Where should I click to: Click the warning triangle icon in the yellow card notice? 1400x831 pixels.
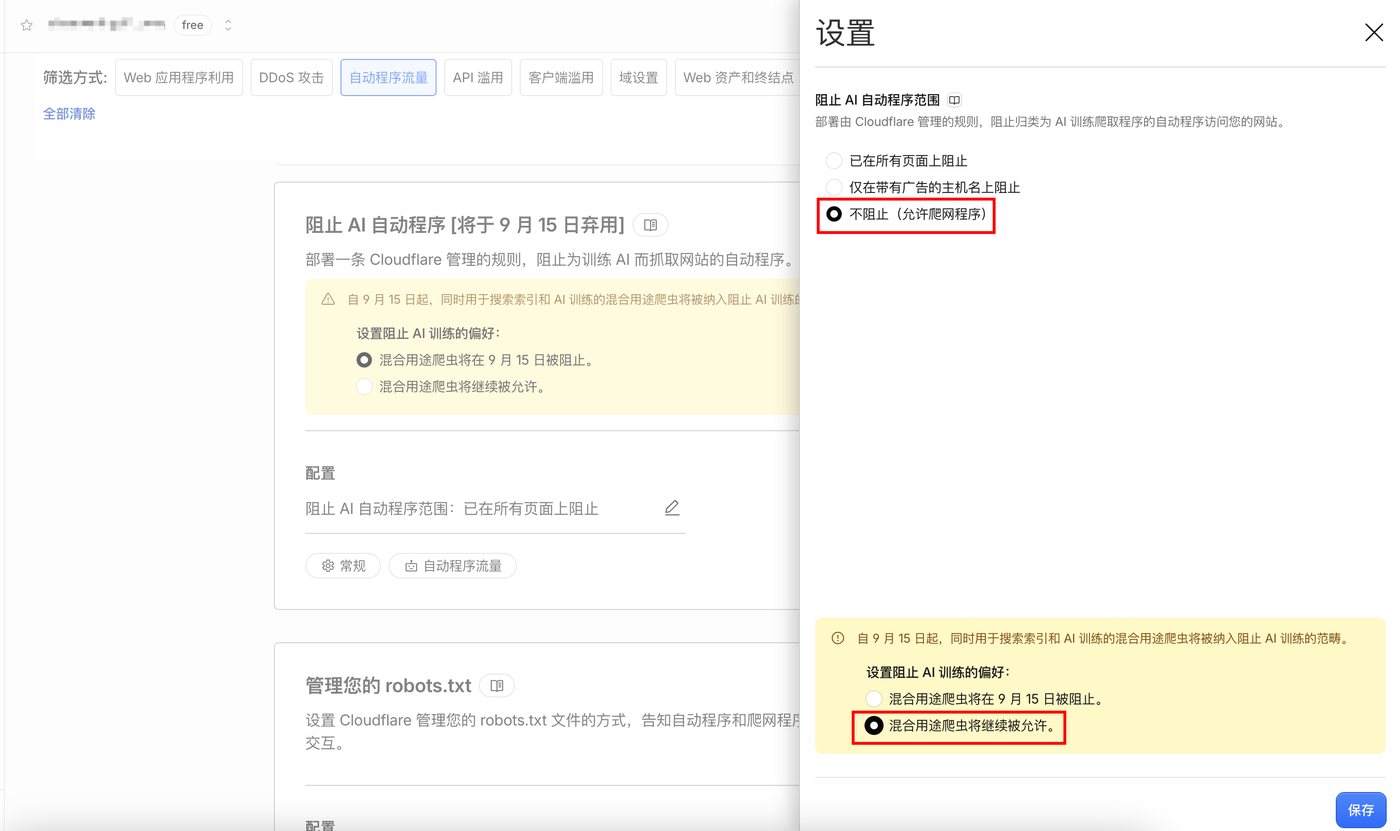pyautogui.click(x=328, y=299)
